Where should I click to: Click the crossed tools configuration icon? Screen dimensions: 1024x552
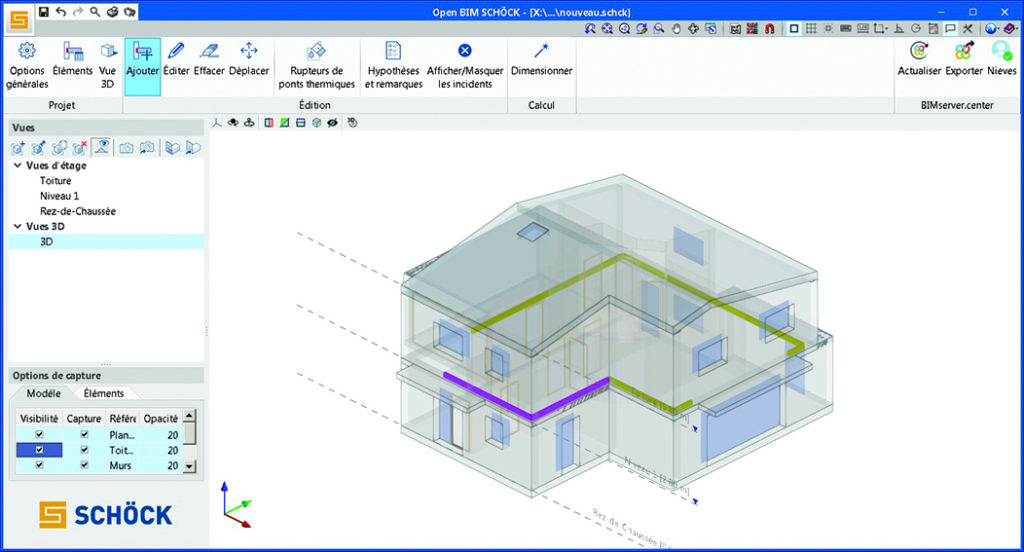point(968,29)
